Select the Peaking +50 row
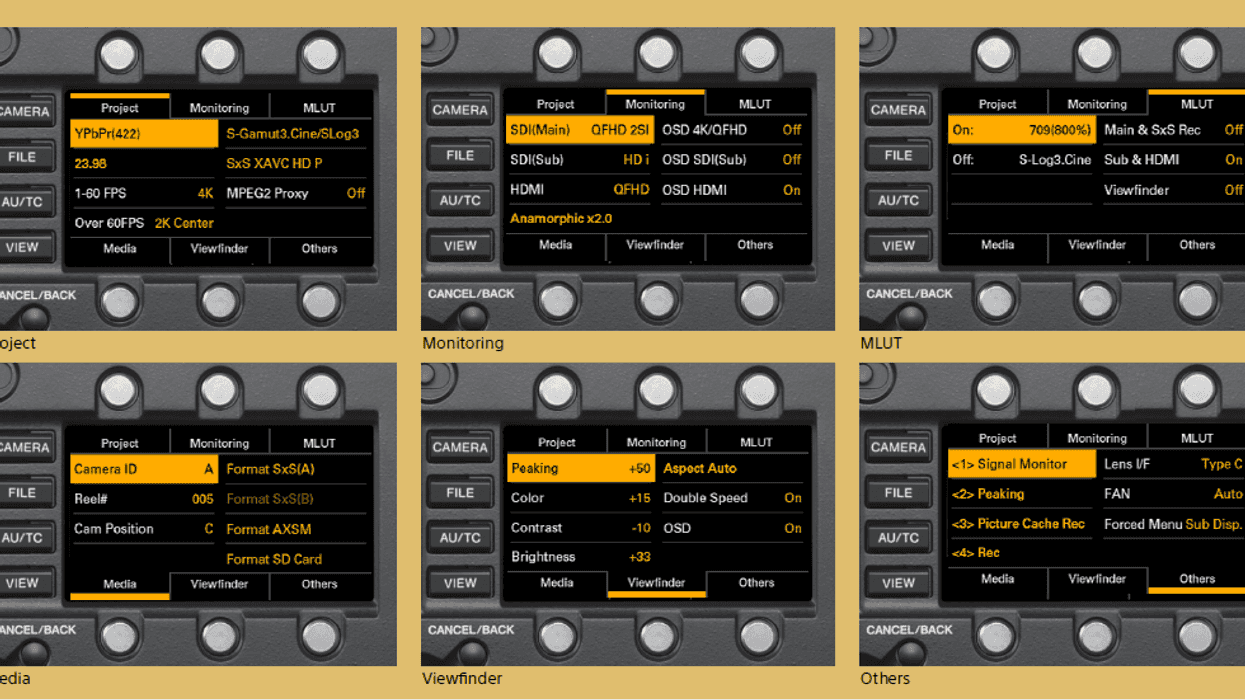This screenshot has width=1245, height=700. coord(580,468)
